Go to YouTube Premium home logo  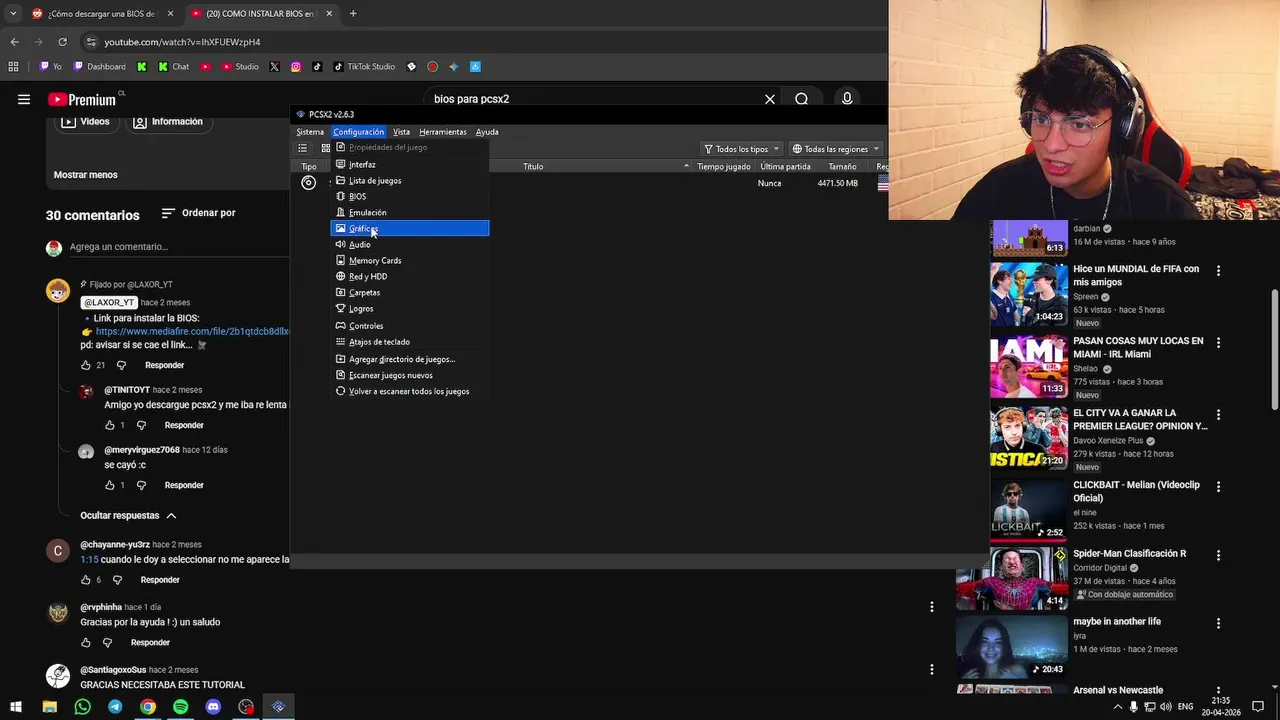pos(82,99)
